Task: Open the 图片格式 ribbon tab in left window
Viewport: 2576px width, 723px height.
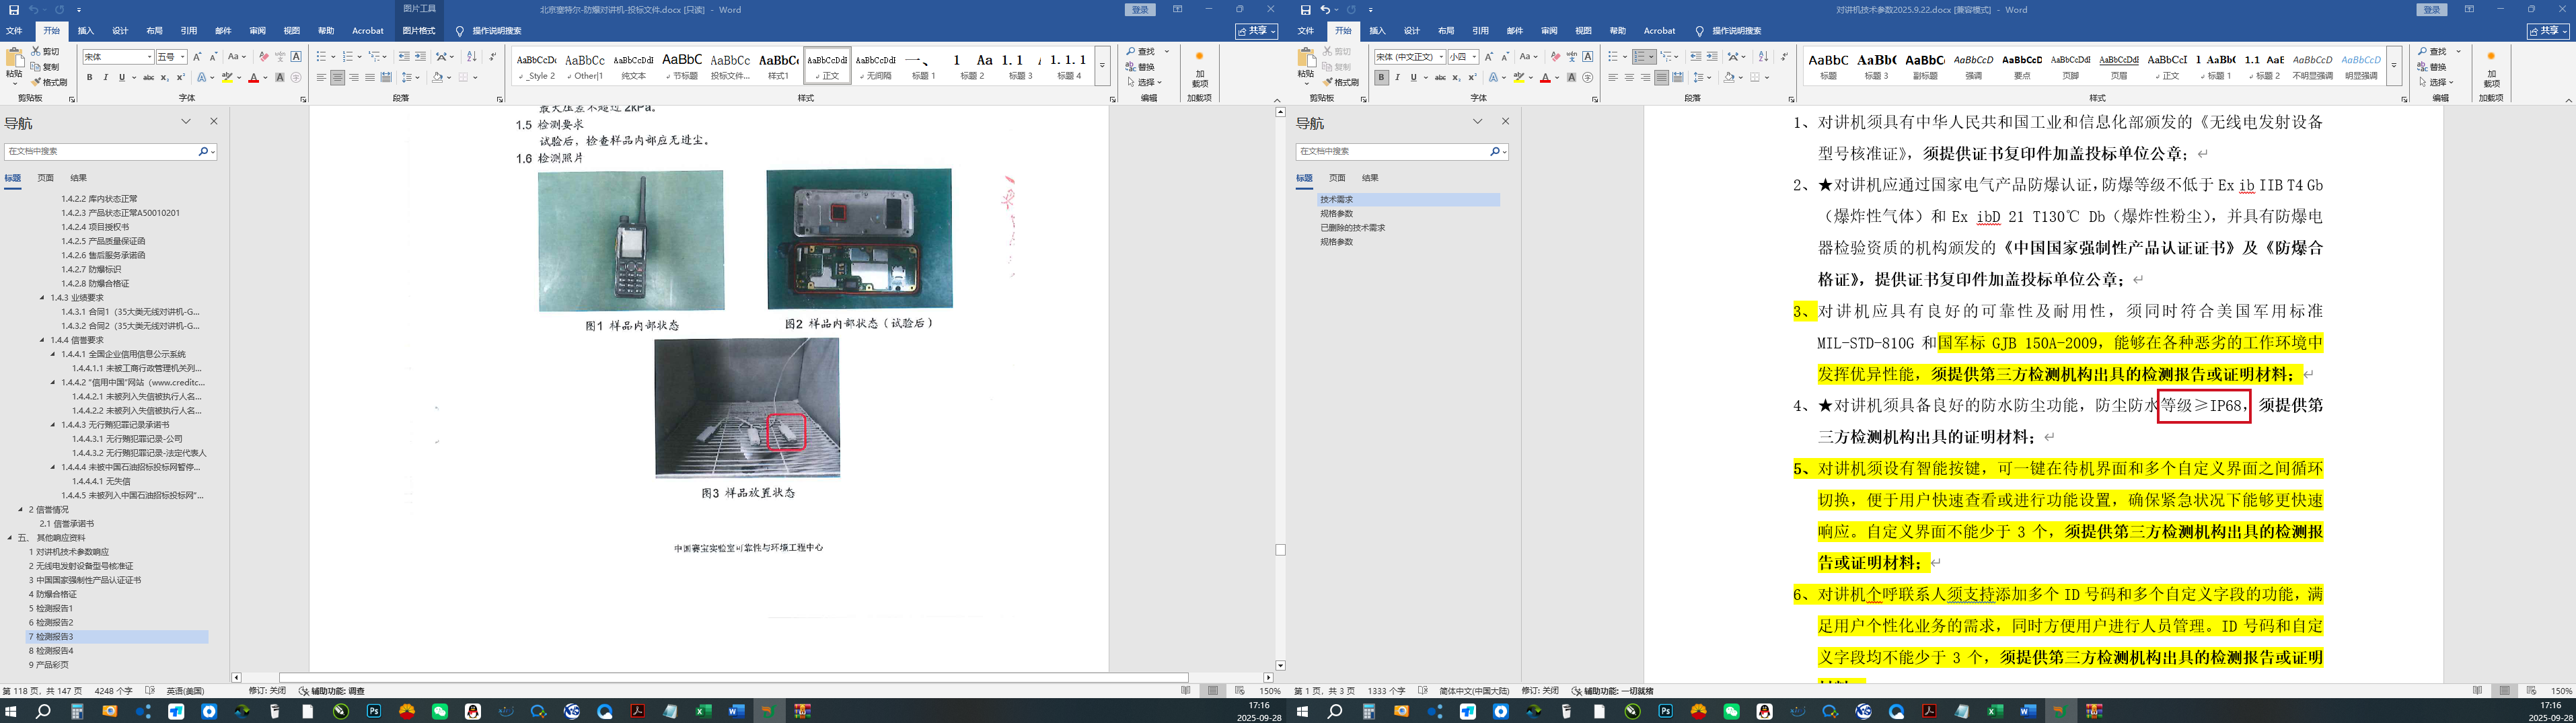Action: click(419, 31)
